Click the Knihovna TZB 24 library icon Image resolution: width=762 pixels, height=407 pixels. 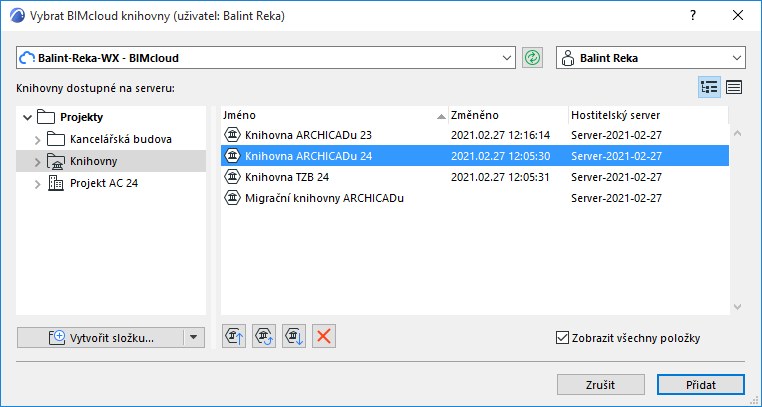(233, 177)
